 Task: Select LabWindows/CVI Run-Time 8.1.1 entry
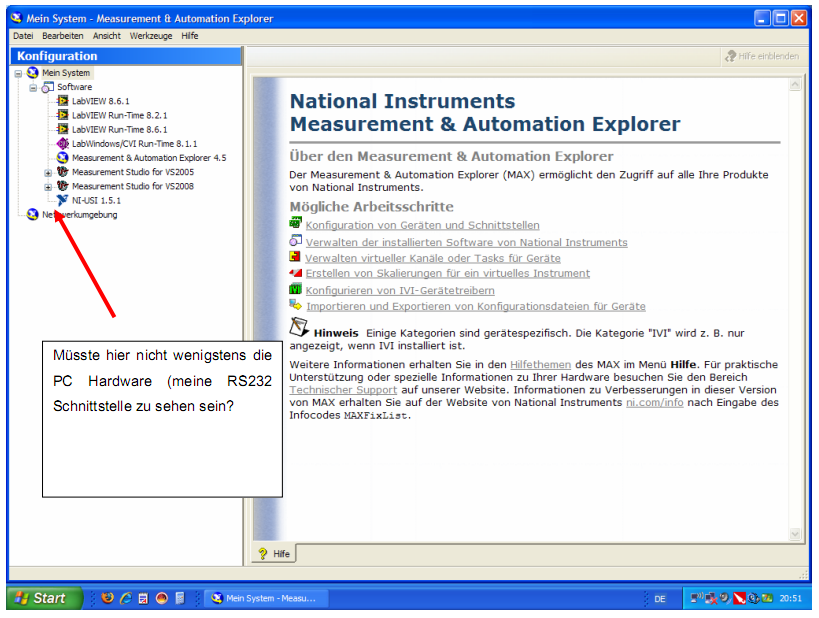(x=134, y=143)
